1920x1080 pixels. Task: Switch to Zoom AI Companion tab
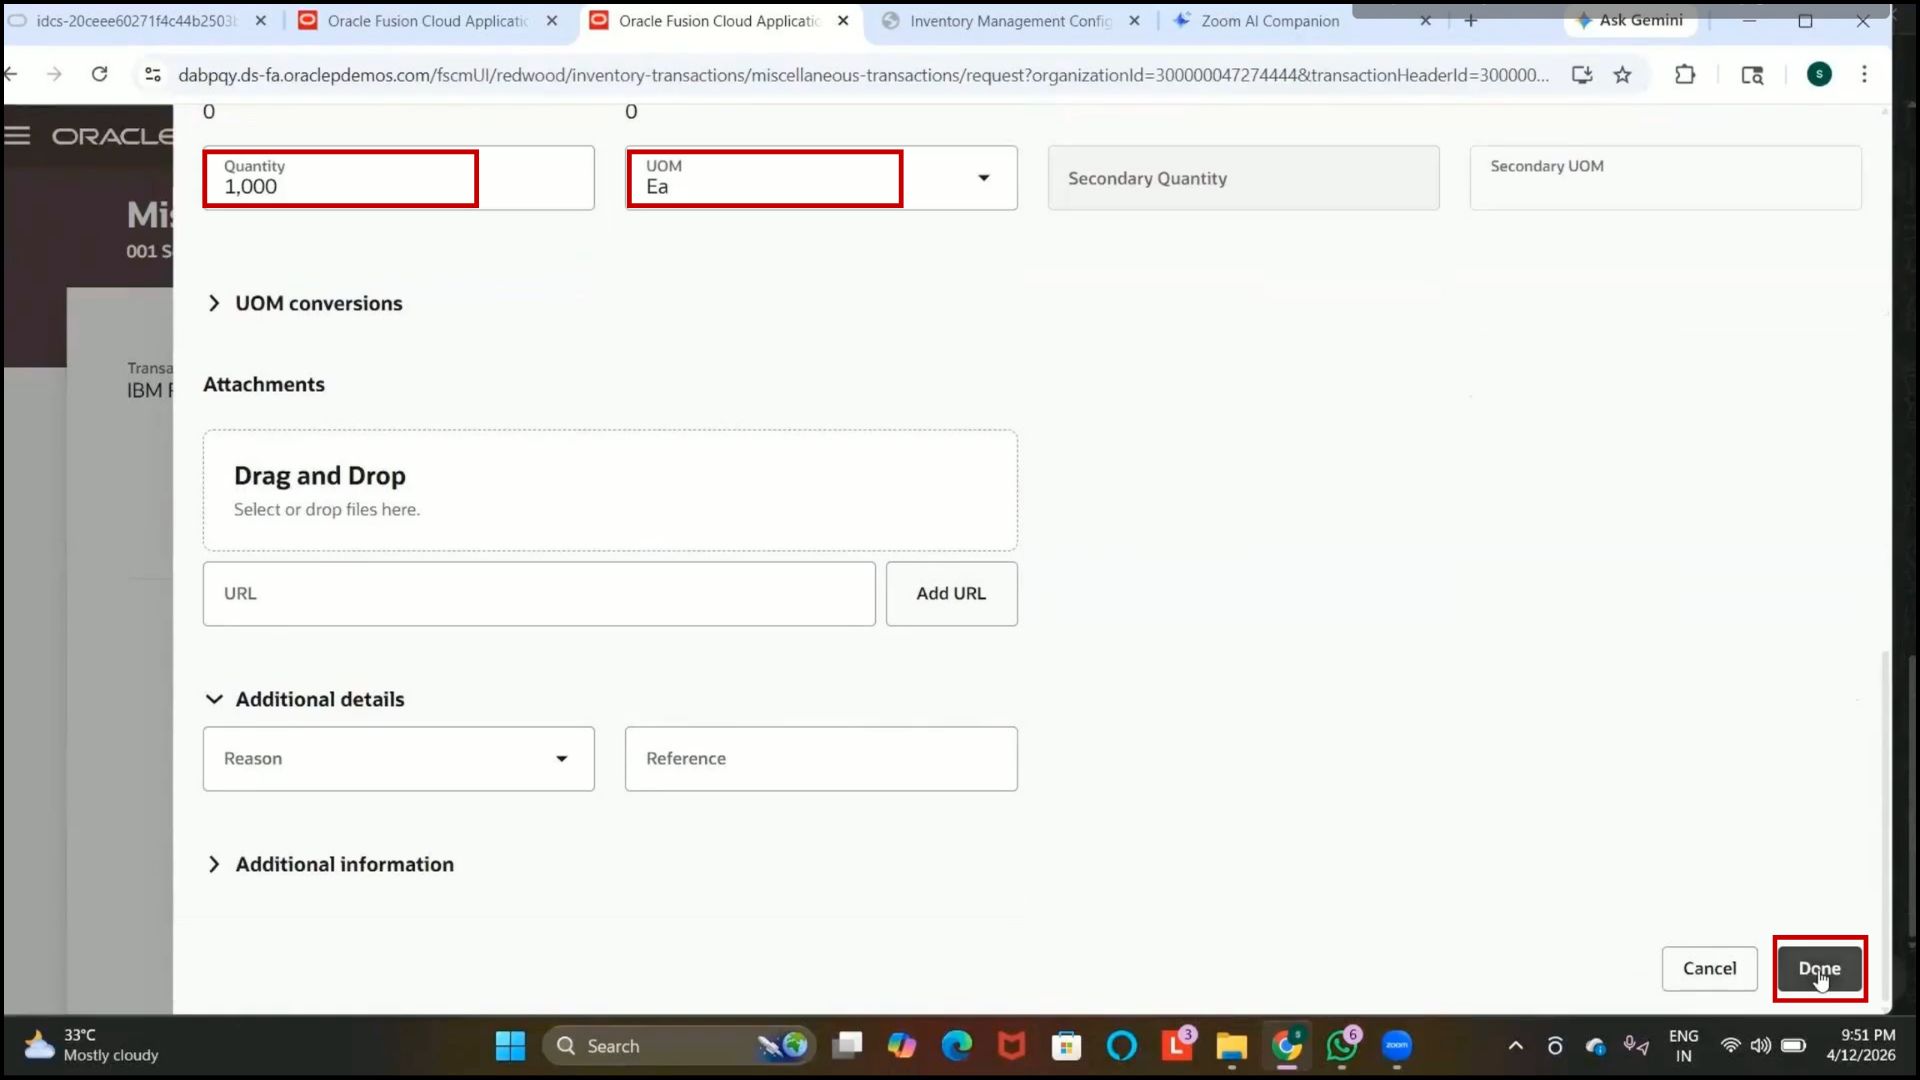(1269, 21)
